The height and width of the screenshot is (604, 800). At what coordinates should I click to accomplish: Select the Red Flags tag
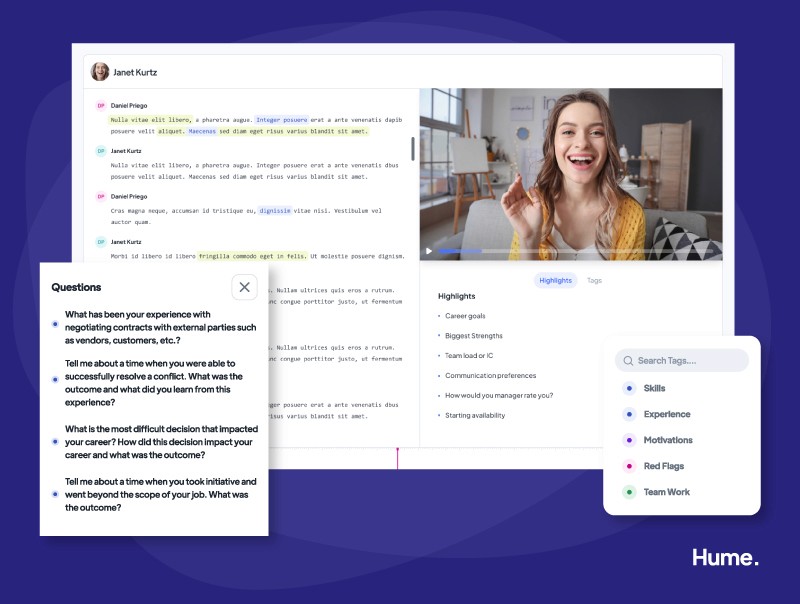point(654,466)
